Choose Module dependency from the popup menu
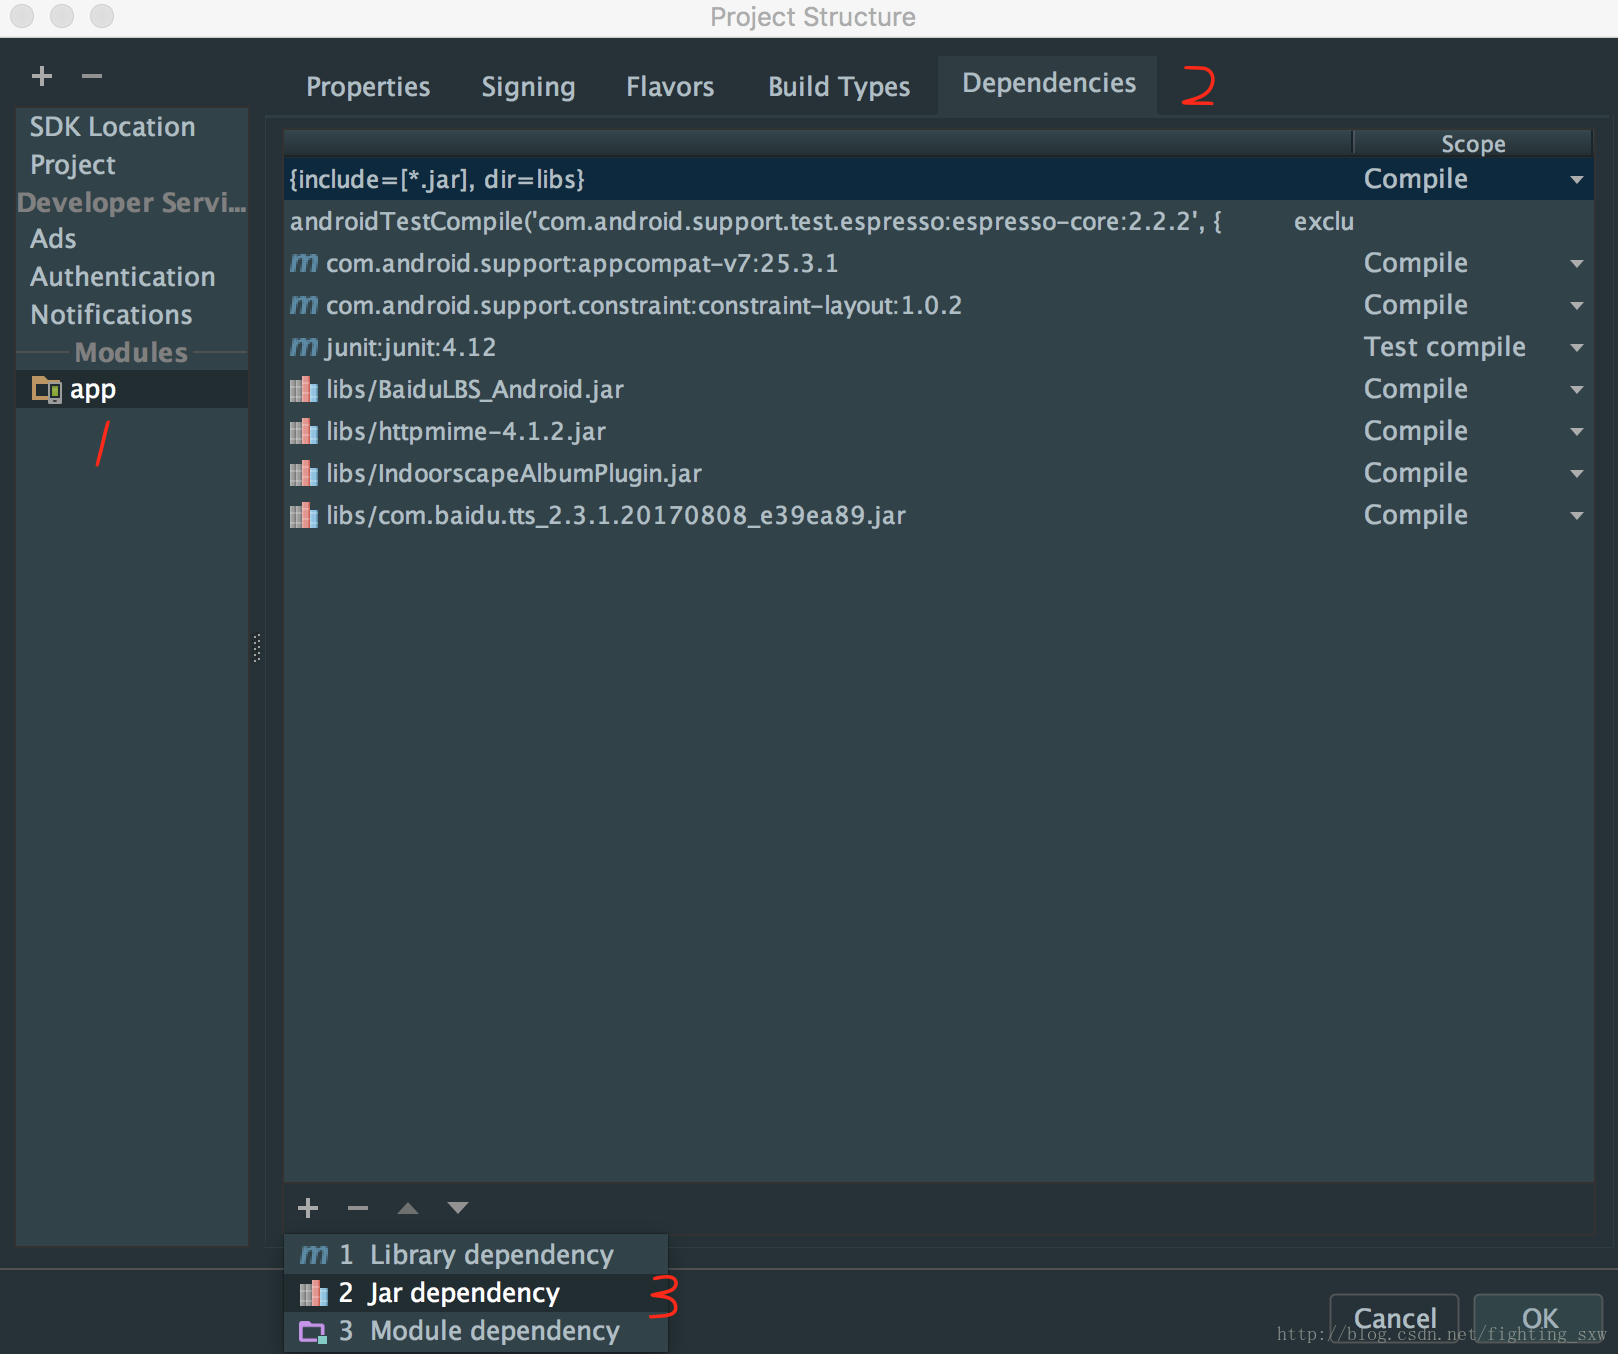 [x=476, y=1331]
